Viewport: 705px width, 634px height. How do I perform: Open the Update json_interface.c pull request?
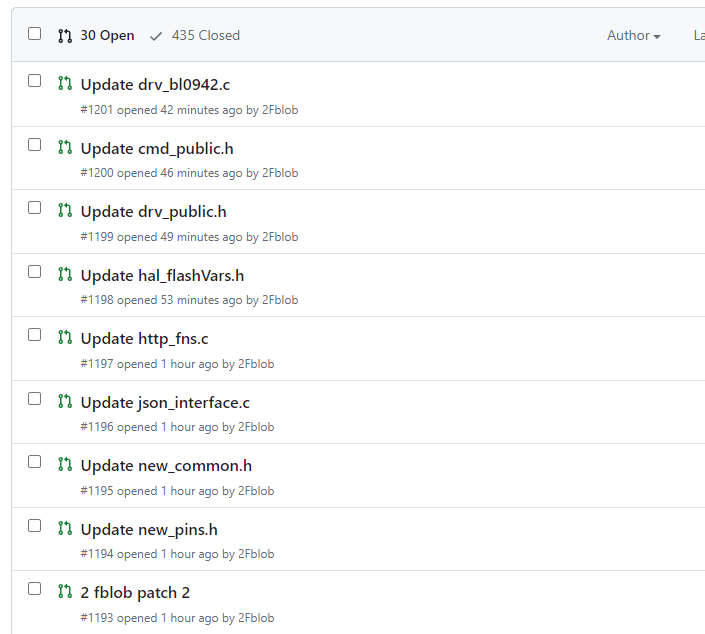click(165, 402)
